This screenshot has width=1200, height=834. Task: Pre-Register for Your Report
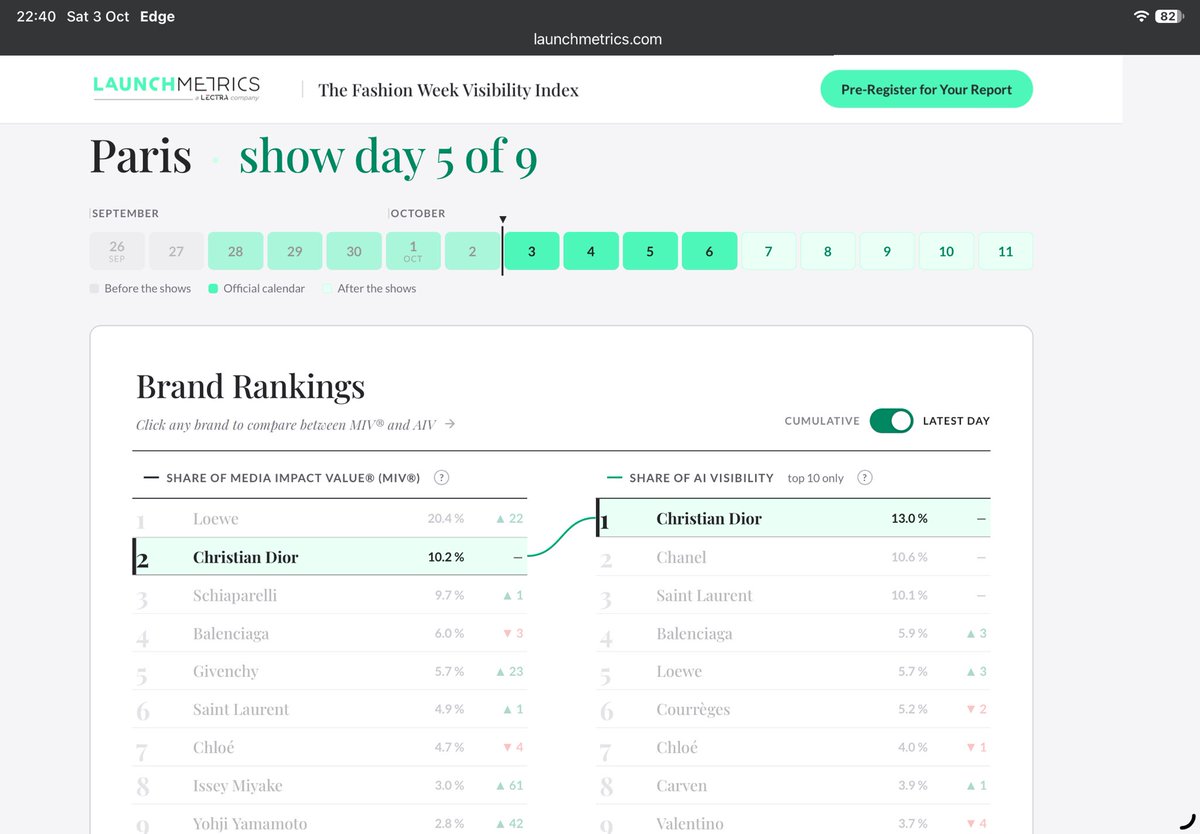[926, 89]
